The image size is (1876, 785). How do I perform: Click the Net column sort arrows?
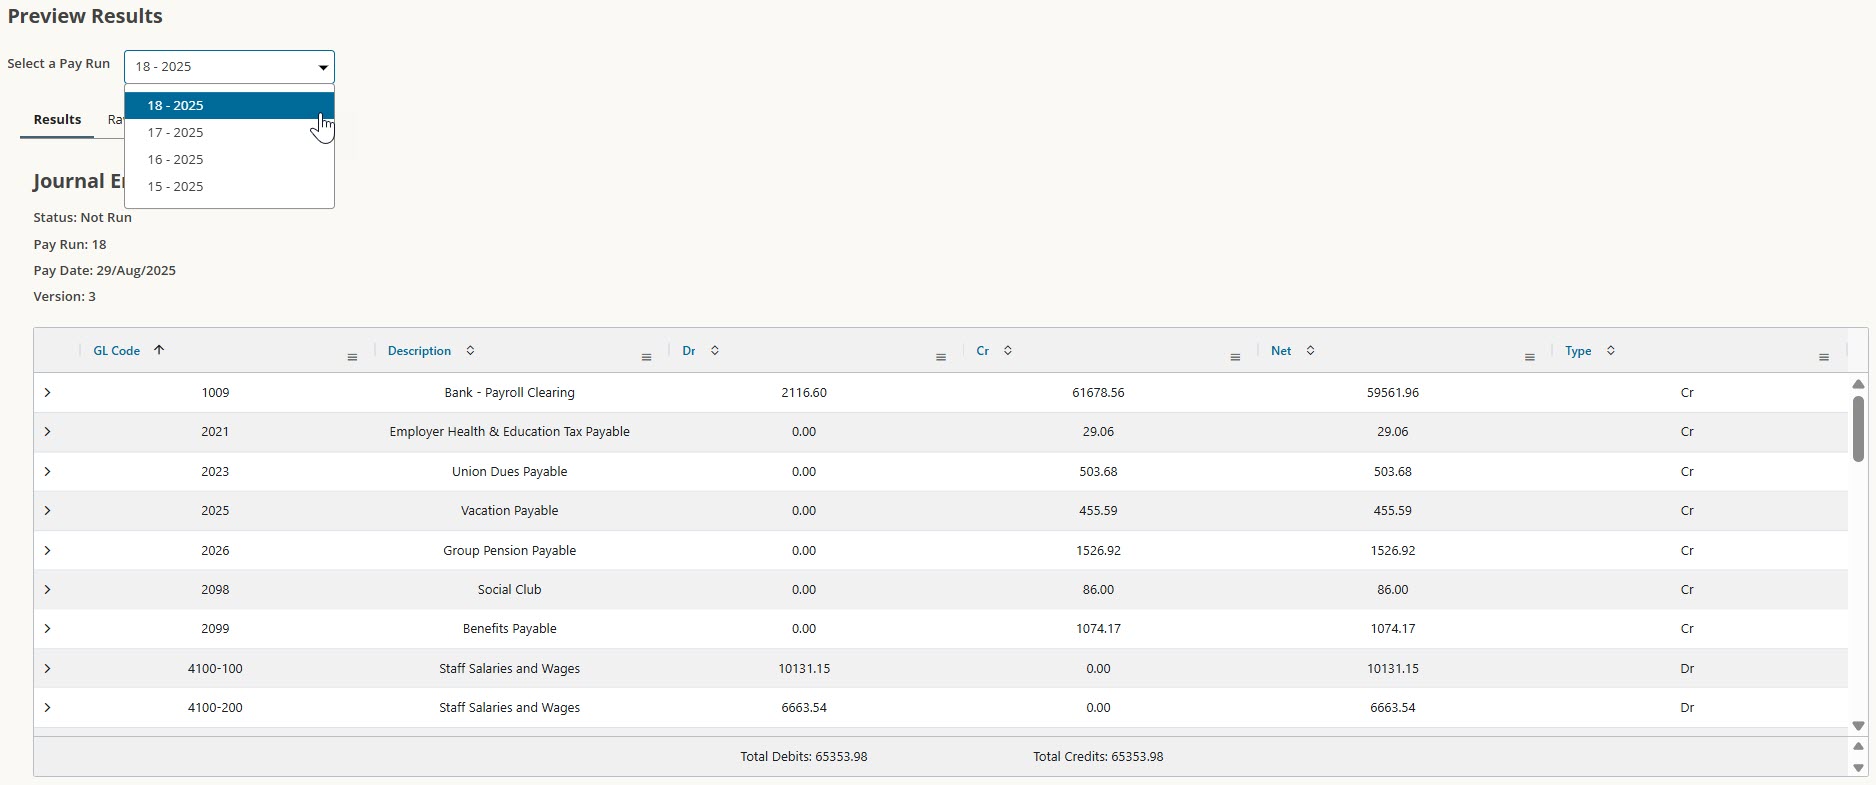1310,350
